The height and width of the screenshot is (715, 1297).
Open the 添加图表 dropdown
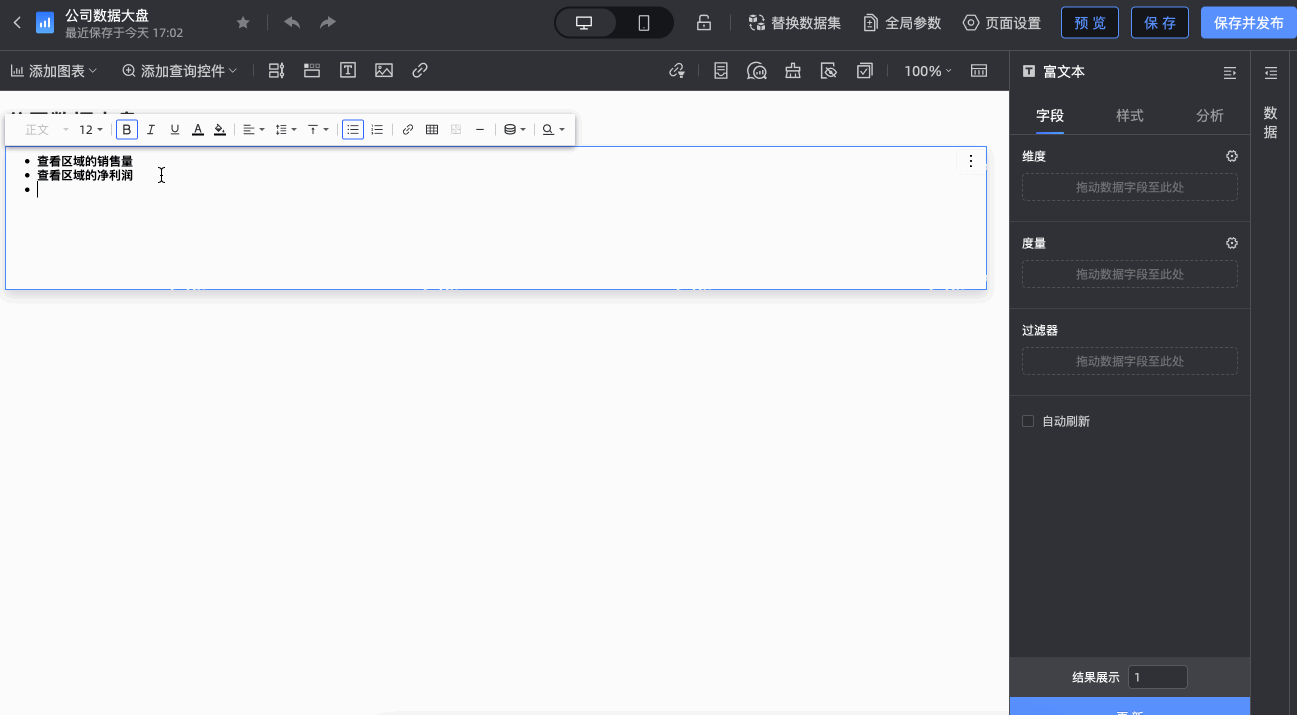click(54, 71)
